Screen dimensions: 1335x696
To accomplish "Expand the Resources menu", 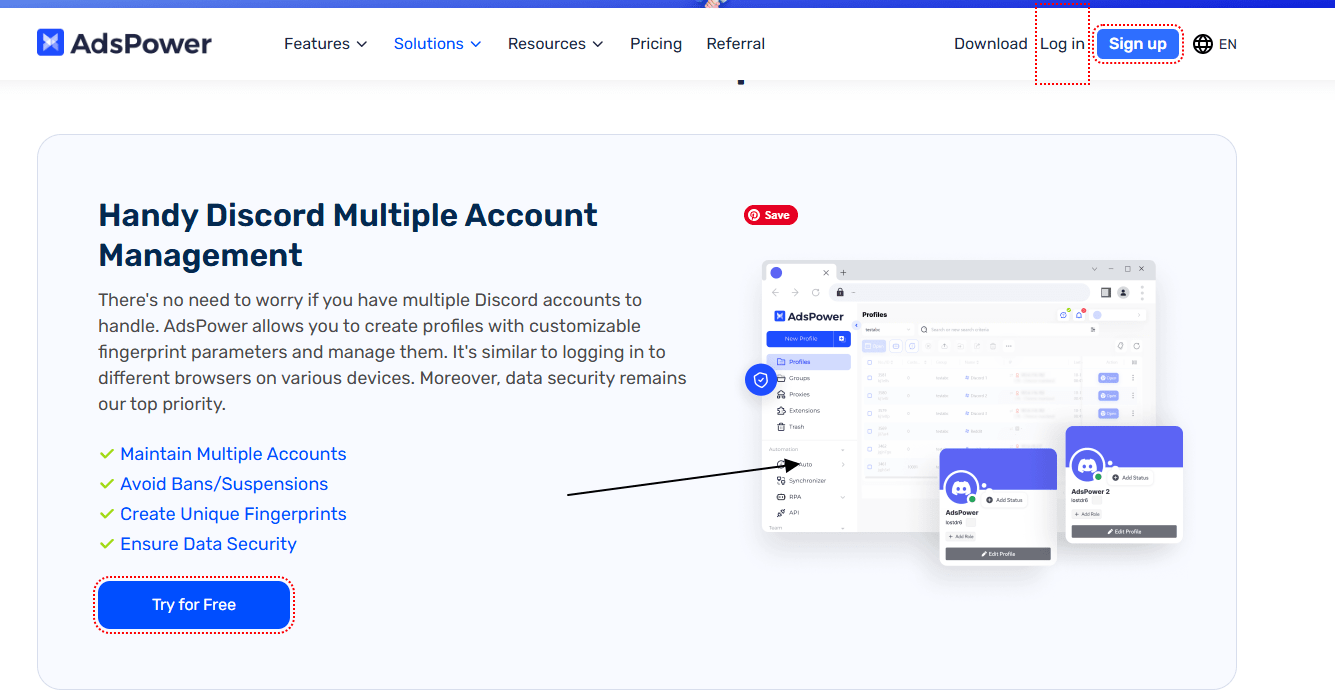I will coord(556,44).
